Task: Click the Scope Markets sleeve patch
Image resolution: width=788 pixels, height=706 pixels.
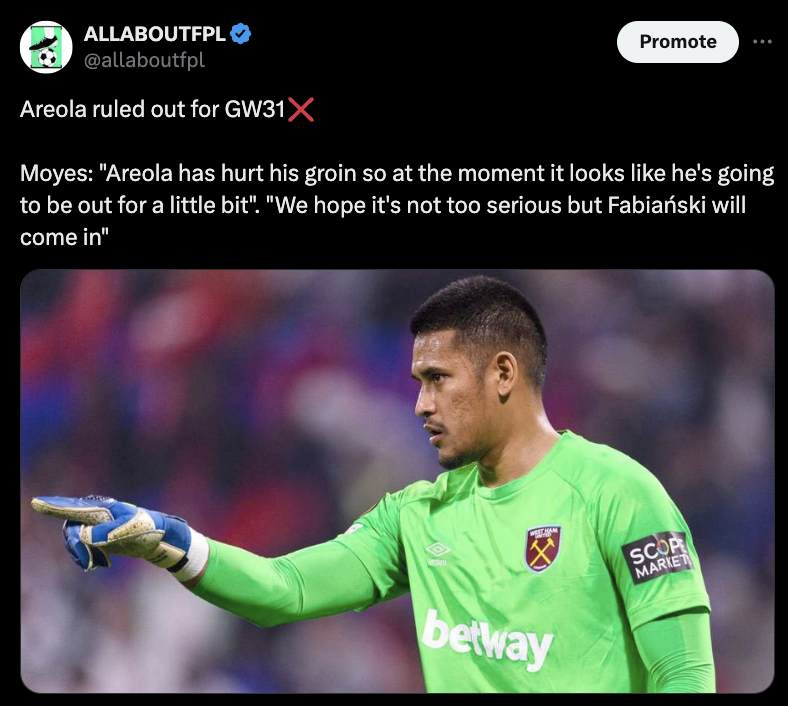Action: tap(656, 557)
